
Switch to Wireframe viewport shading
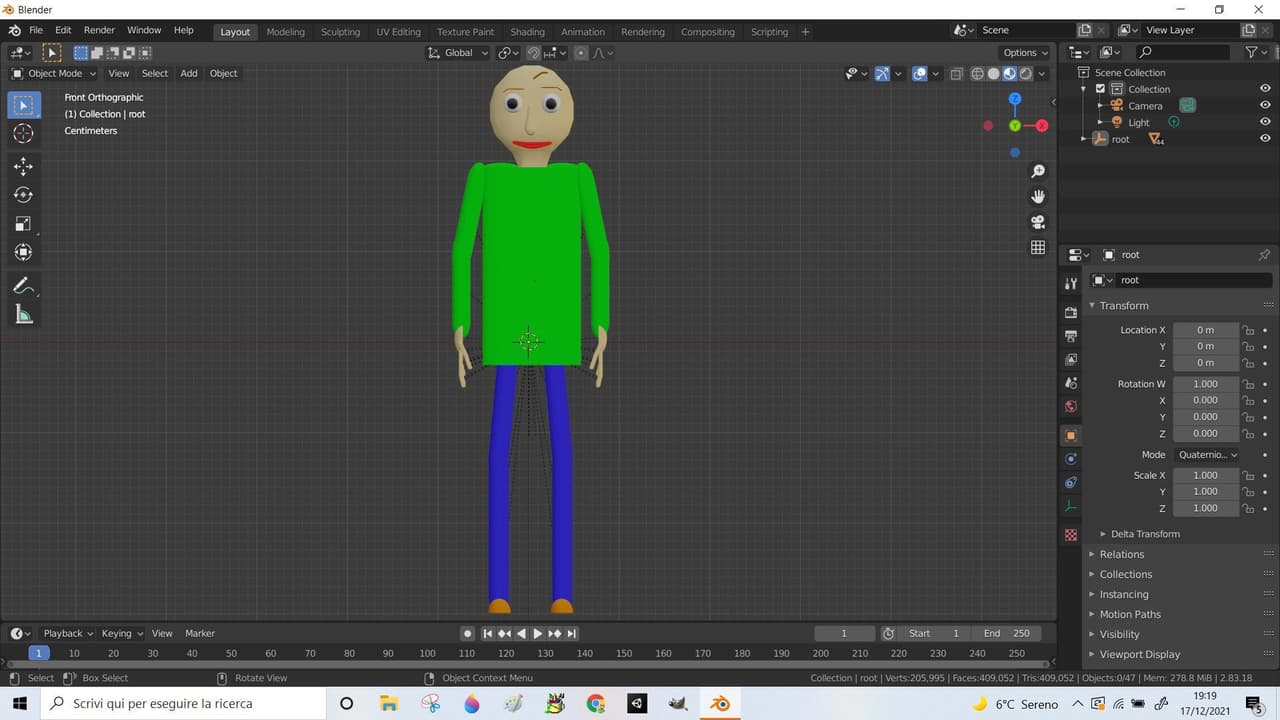[978, 73]
